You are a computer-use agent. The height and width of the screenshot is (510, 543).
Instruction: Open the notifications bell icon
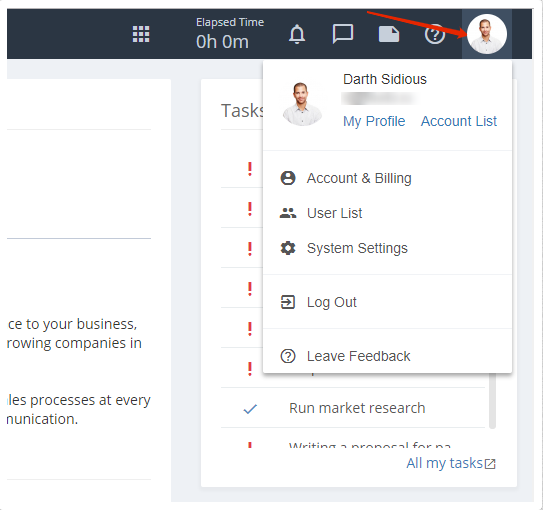(297, 34)
